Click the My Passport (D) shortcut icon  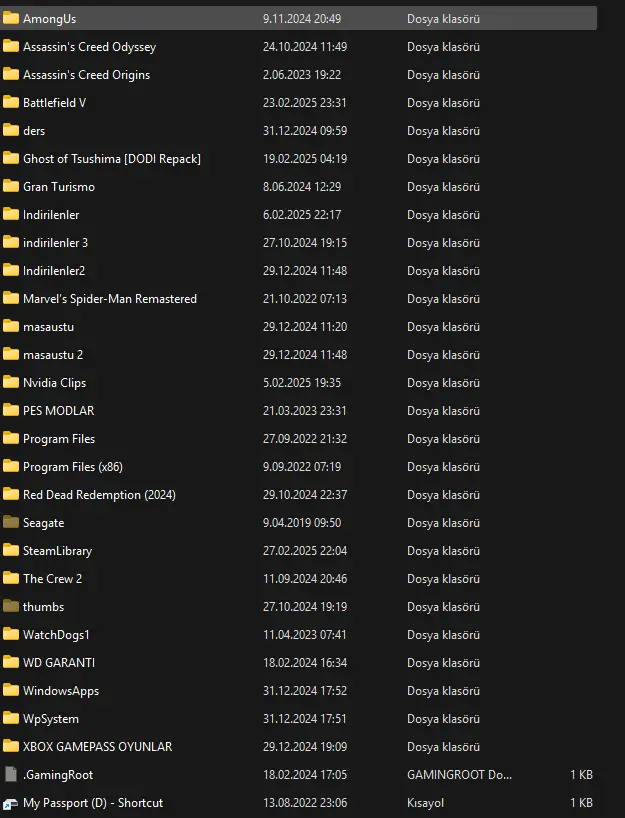11,804
